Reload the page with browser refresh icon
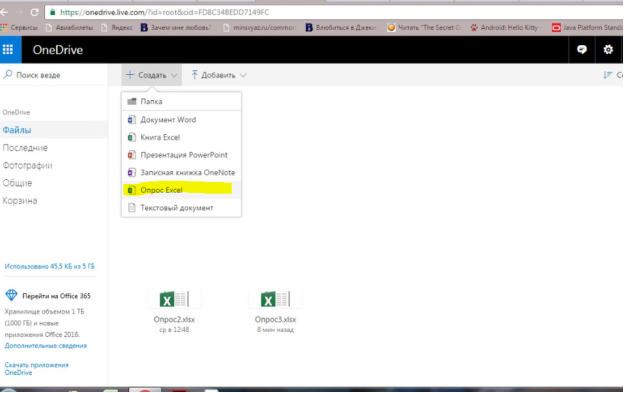Image resolution: width=624 pixels, height=393 pixels. 34,12
